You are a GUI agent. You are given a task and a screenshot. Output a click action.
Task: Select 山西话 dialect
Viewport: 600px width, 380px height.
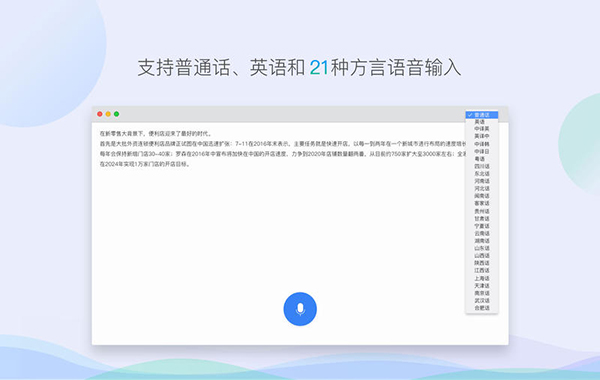[x=482, y=256]
